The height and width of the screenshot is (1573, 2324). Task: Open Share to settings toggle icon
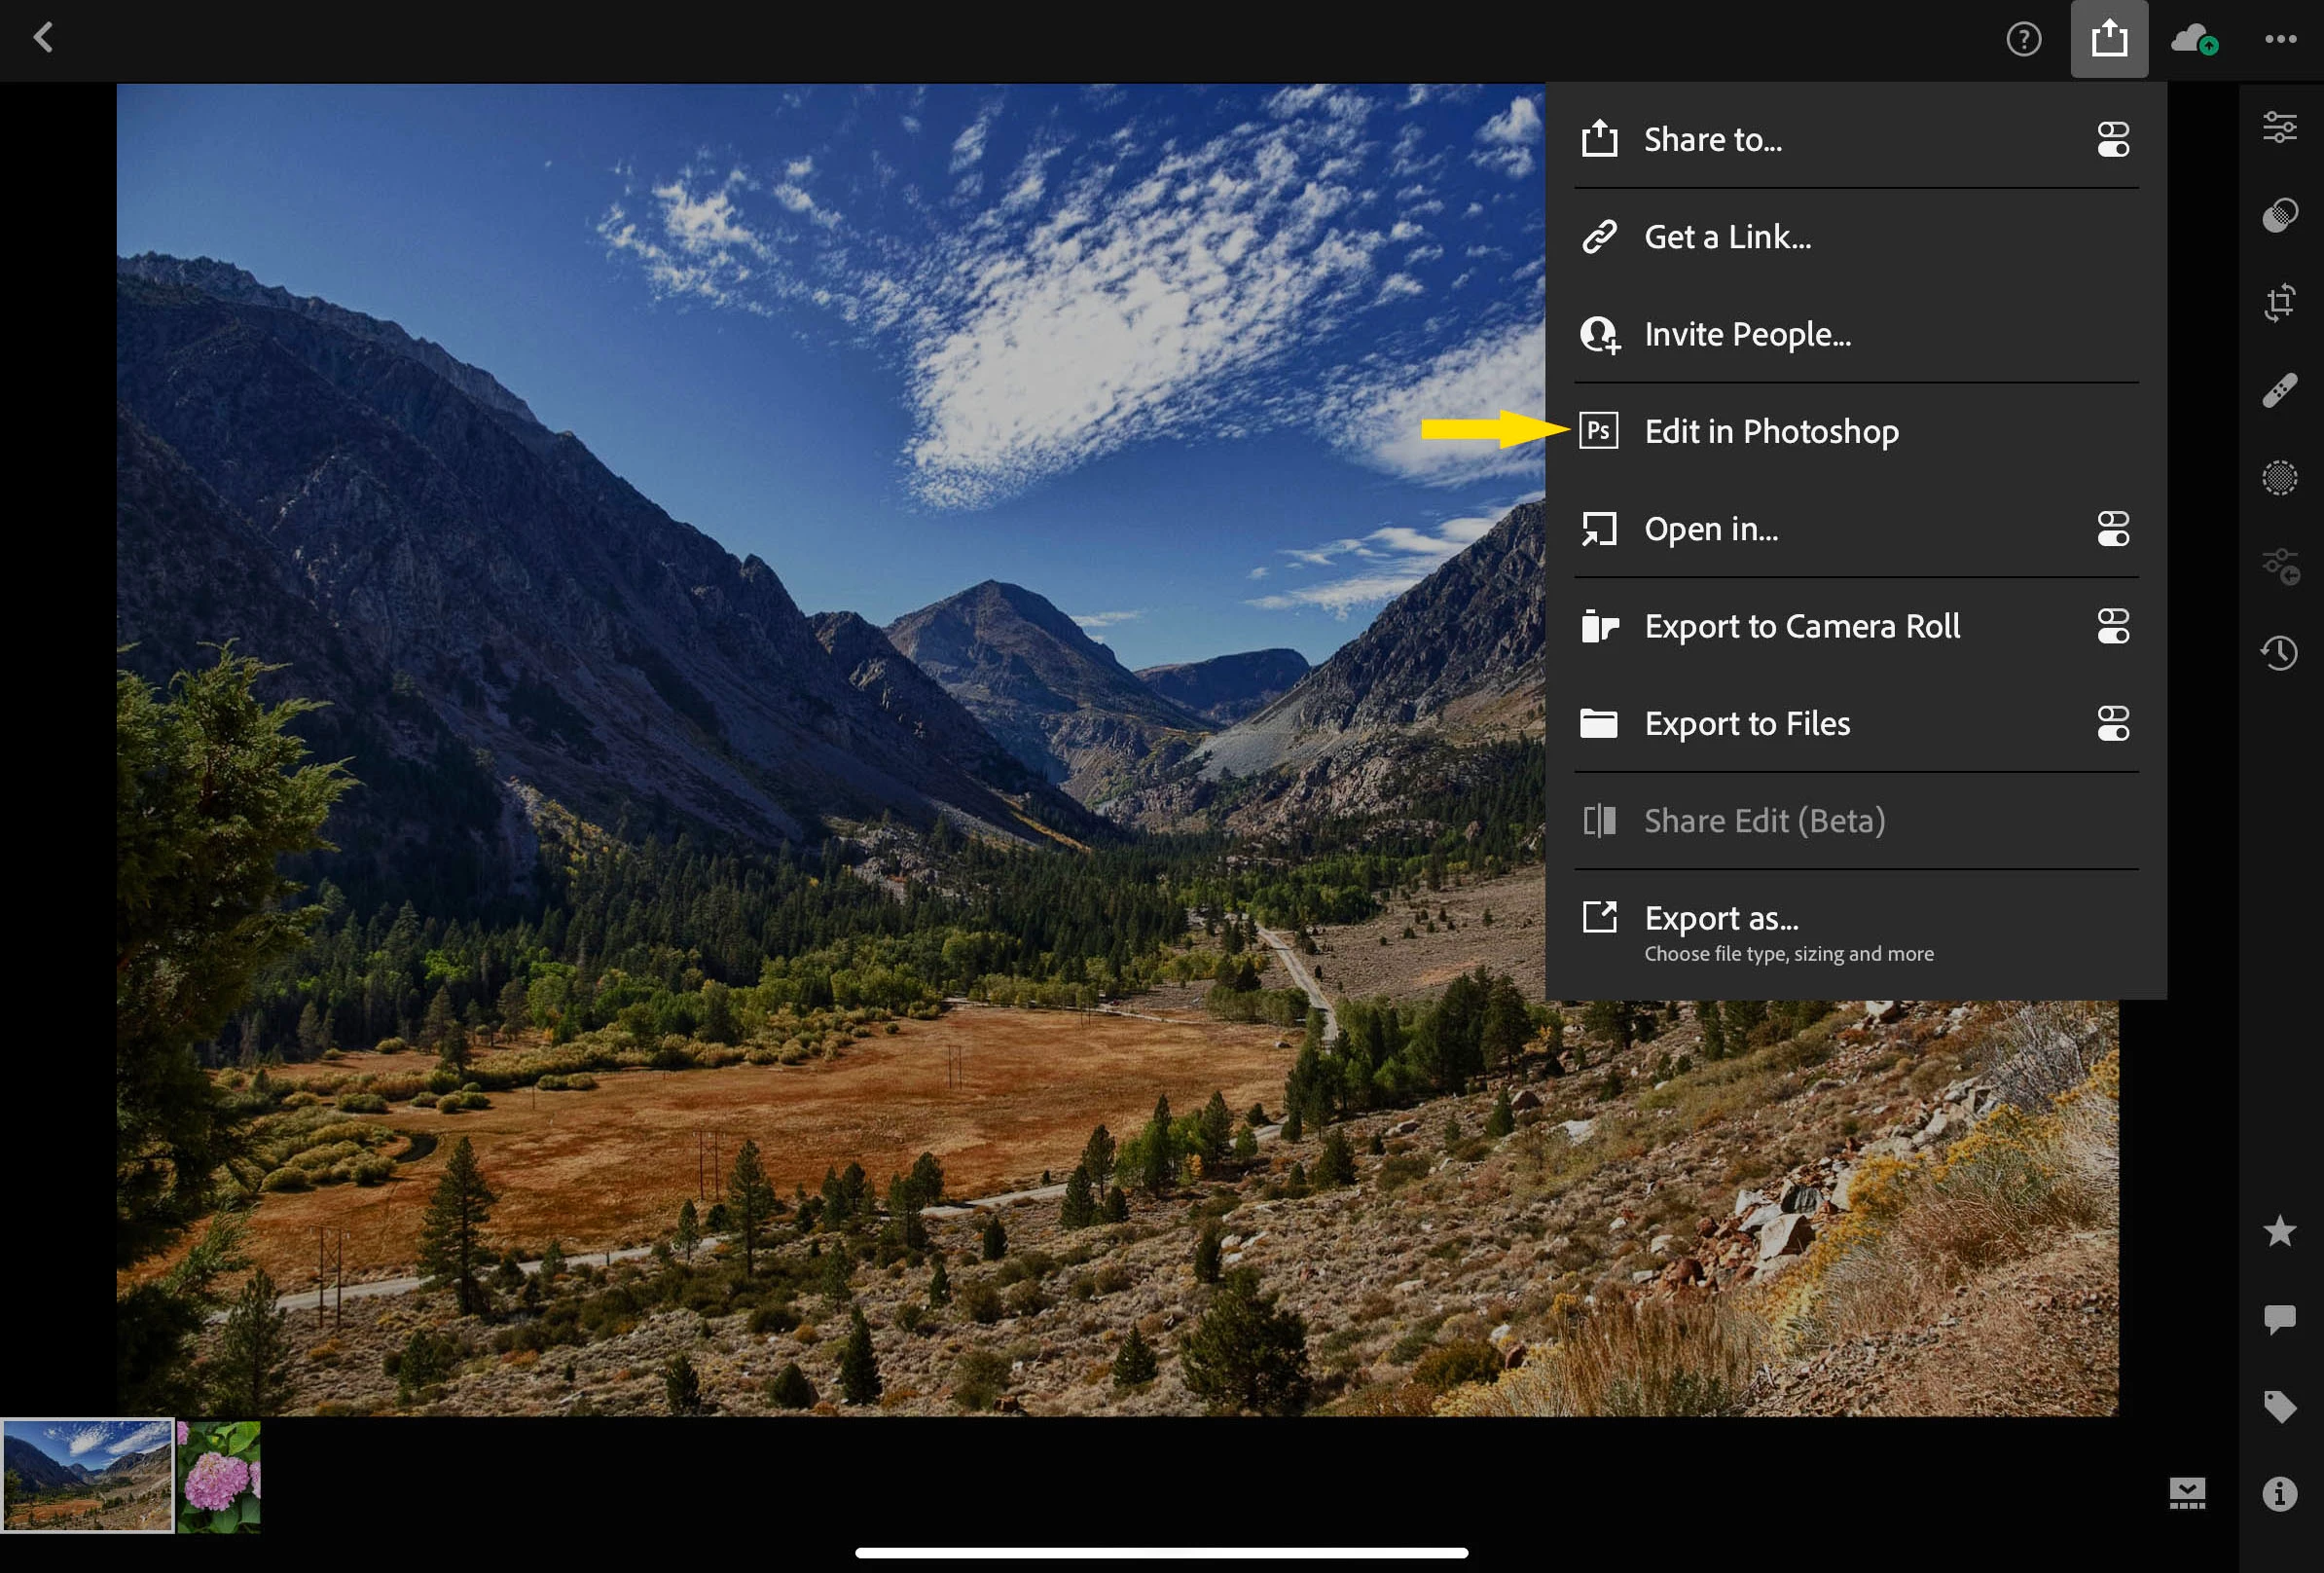pos(2112,139)
